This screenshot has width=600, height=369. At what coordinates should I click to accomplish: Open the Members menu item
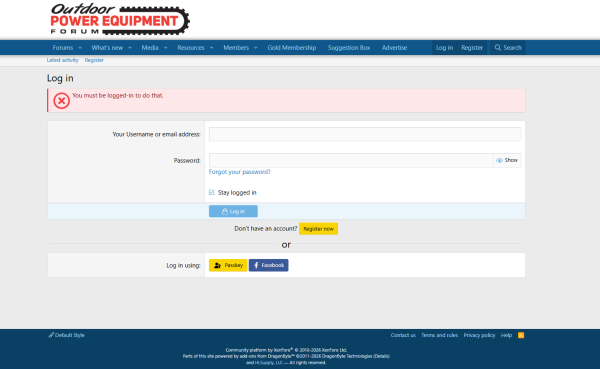tap(236, 48)
